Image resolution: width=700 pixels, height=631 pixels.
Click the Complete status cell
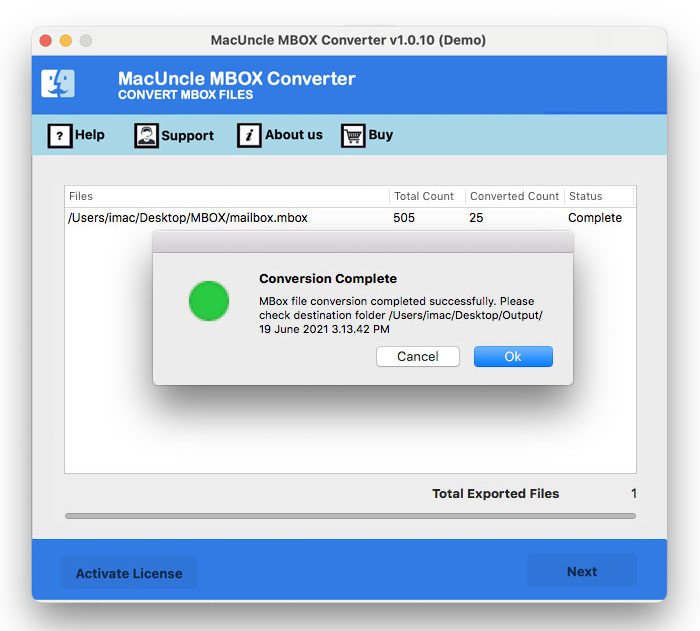[x=595, y=217]
